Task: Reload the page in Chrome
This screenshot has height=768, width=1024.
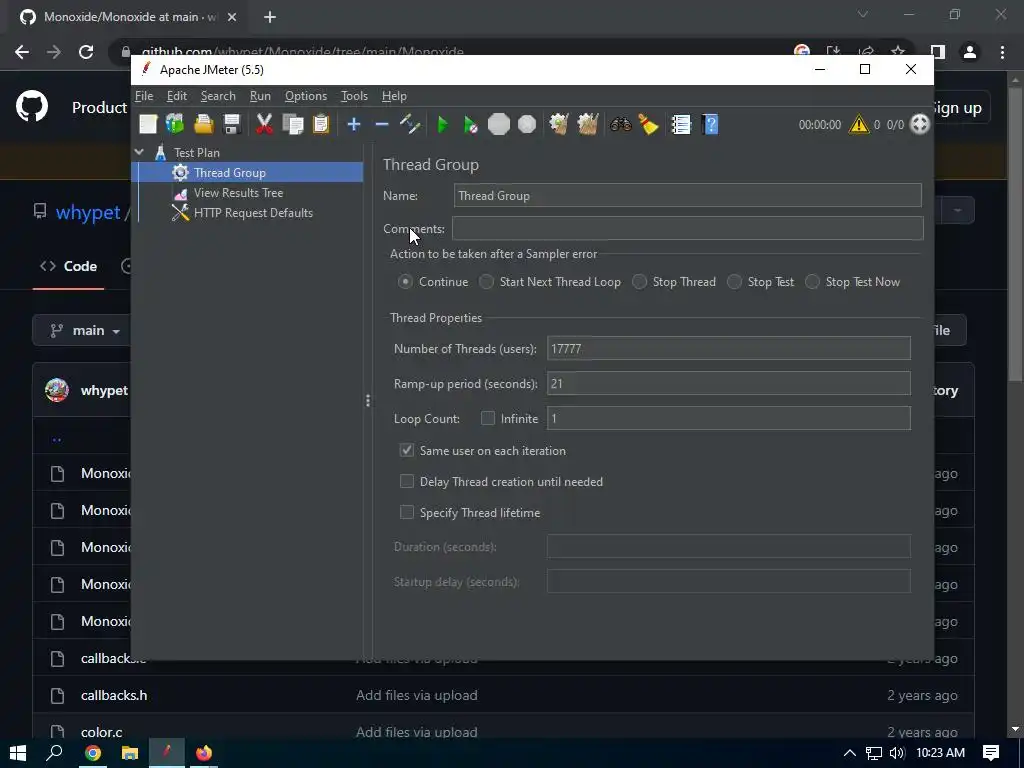Action: (x=86, y=52)
